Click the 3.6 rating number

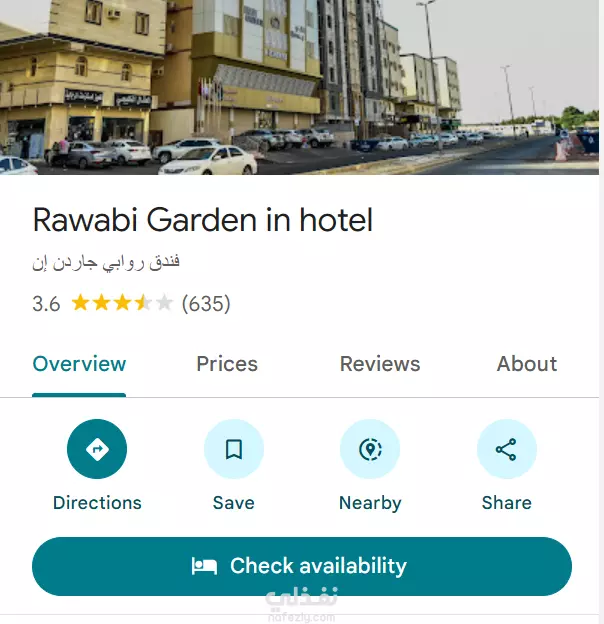point(46,304)
